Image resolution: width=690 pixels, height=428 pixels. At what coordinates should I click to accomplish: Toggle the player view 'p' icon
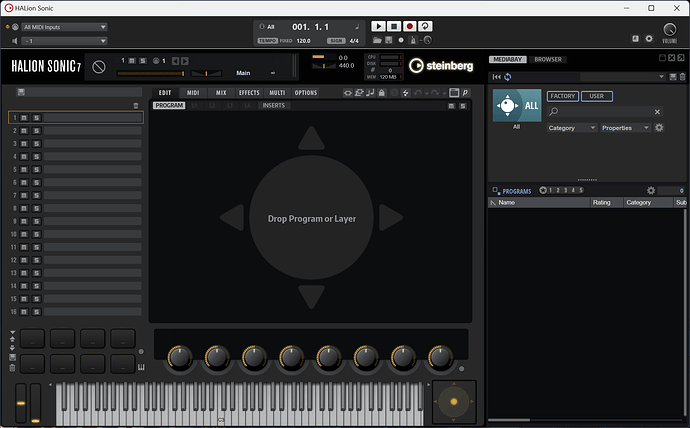(x=465, y=93)
